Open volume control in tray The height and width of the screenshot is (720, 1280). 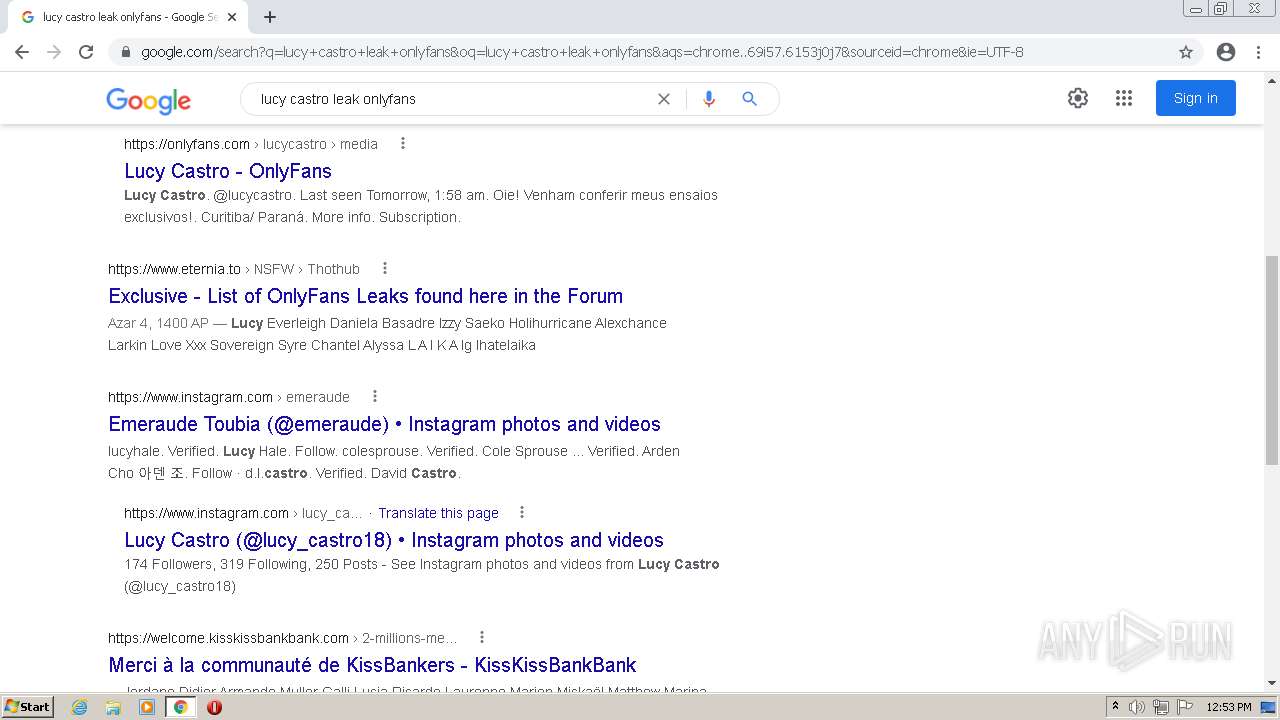click(1137, 707)
